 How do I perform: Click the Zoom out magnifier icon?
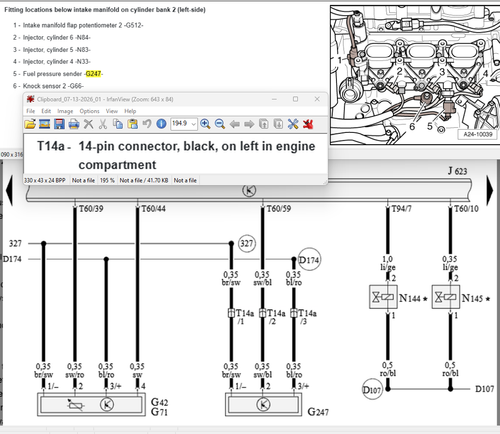pos(220,124)
